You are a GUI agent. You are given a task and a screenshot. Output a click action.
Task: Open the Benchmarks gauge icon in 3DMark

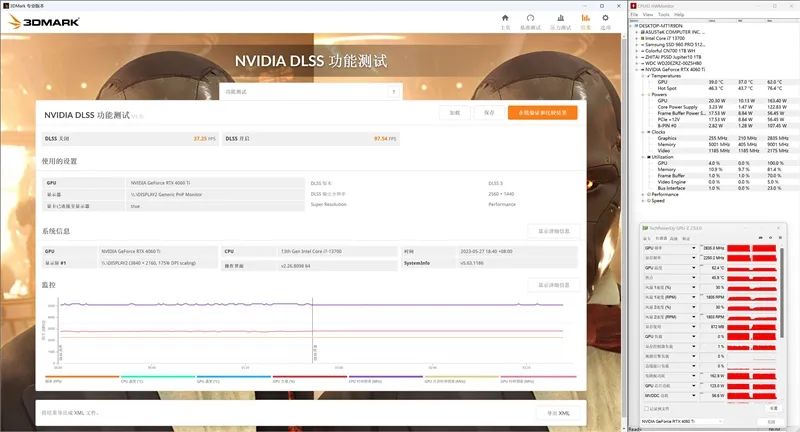pyautogui.click(x=530, y=18)
